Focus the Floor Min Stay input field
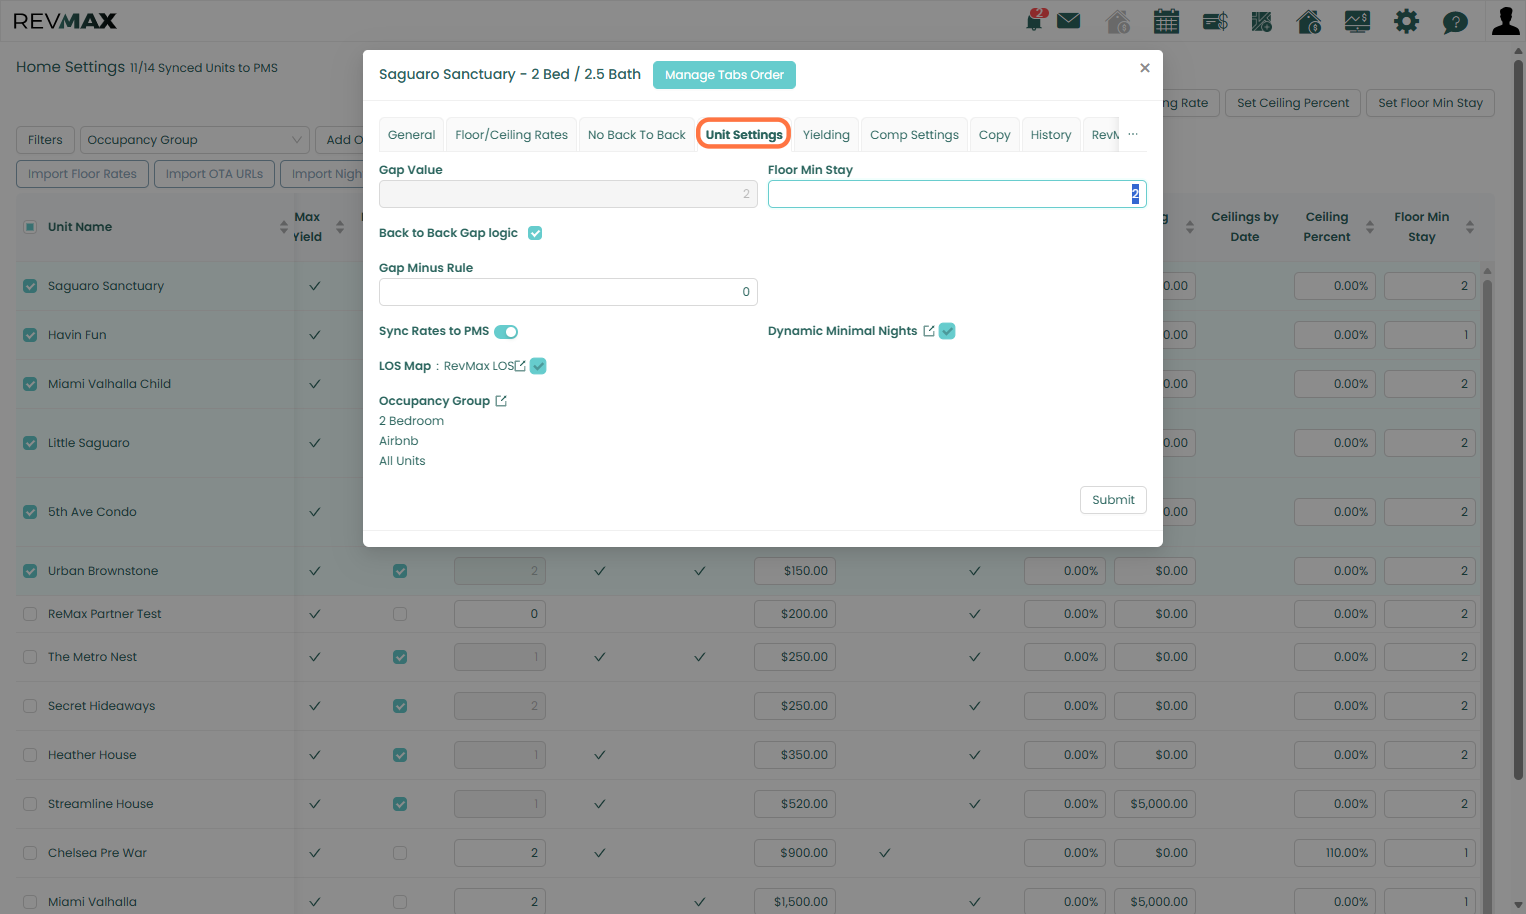The width and height of the screenshot is (1526, 914). pyautogui.click(x=957, y=194)
